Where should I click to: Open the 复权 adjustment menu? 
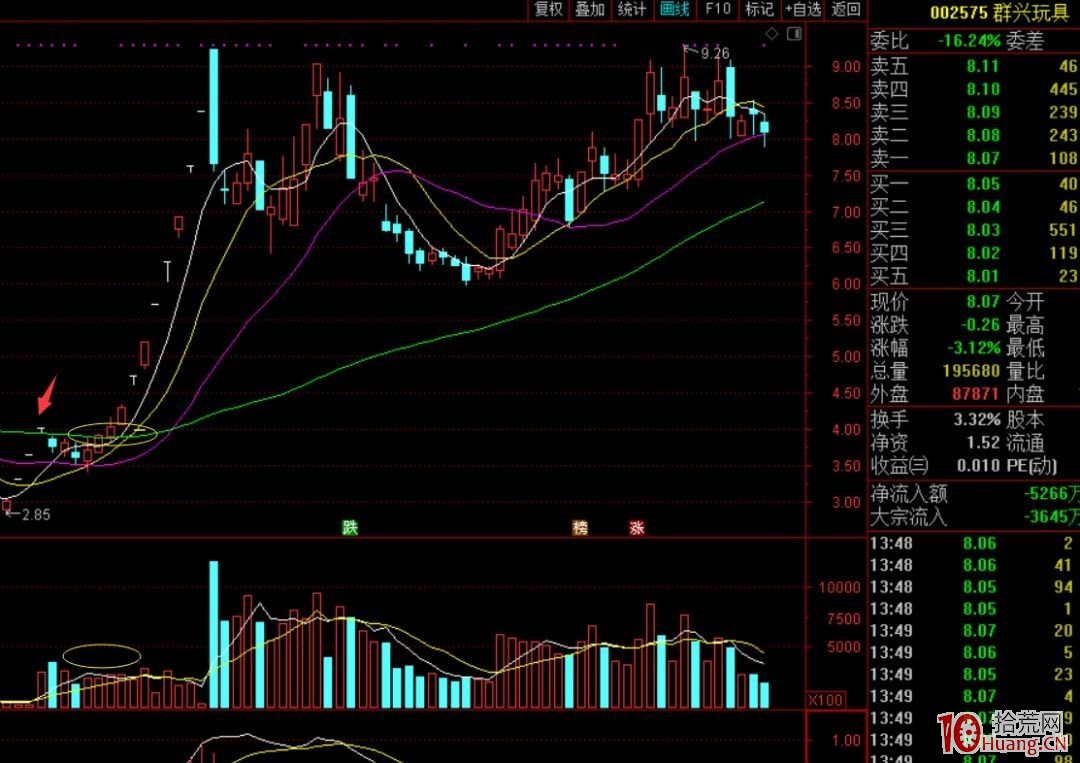click(548, 9)
